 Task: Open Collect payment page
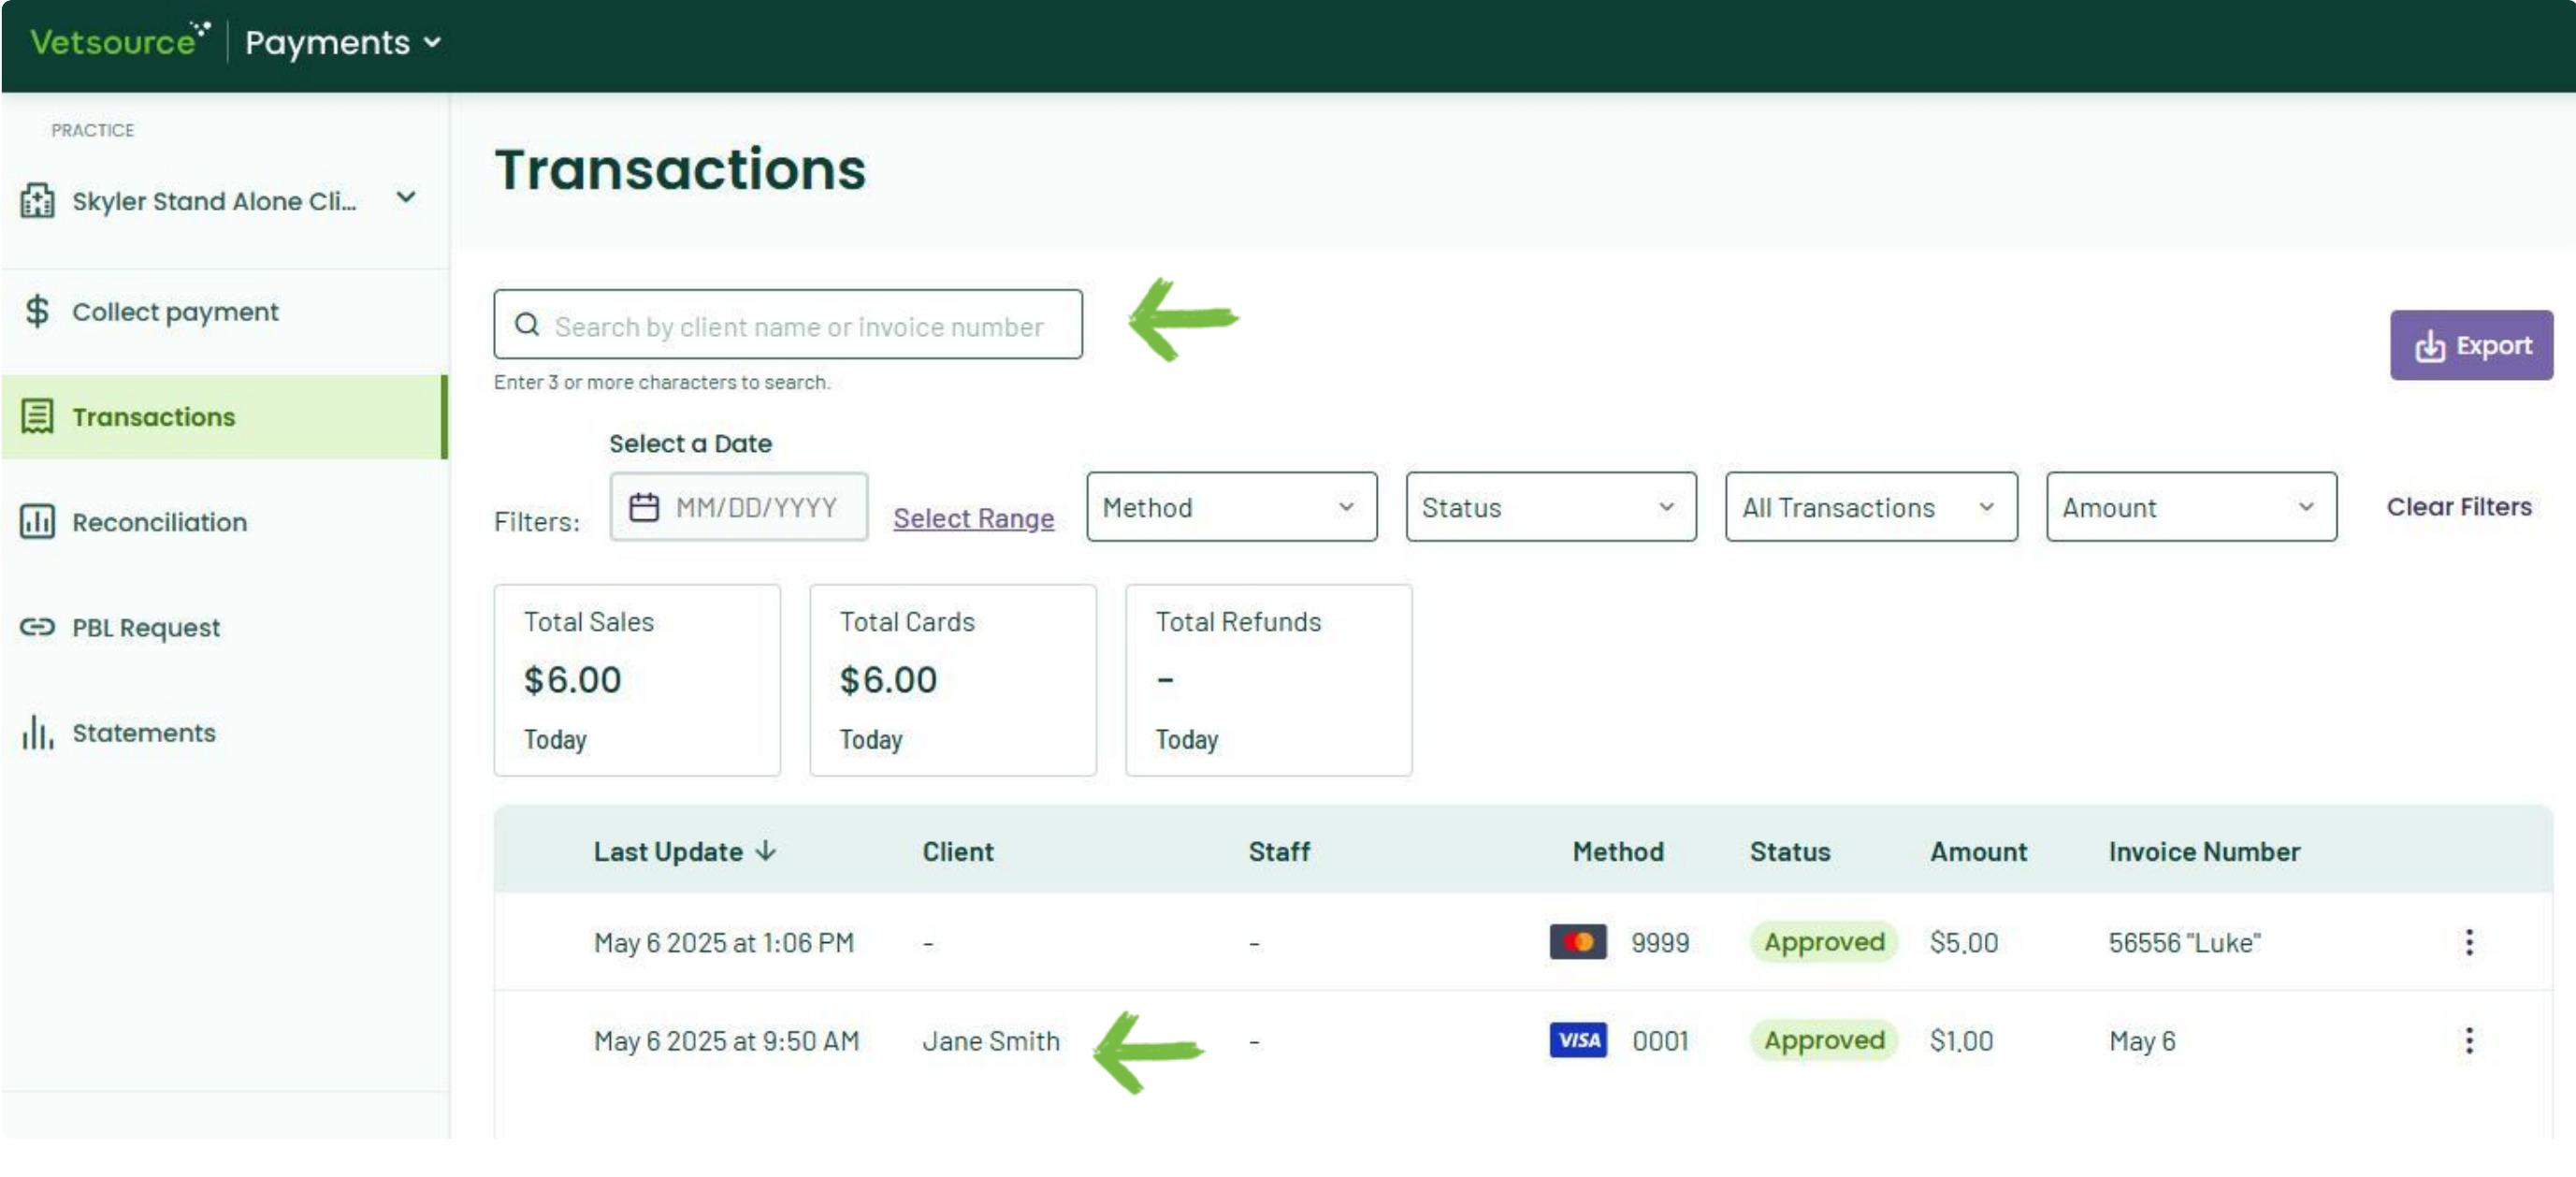[x=175, y=312]
